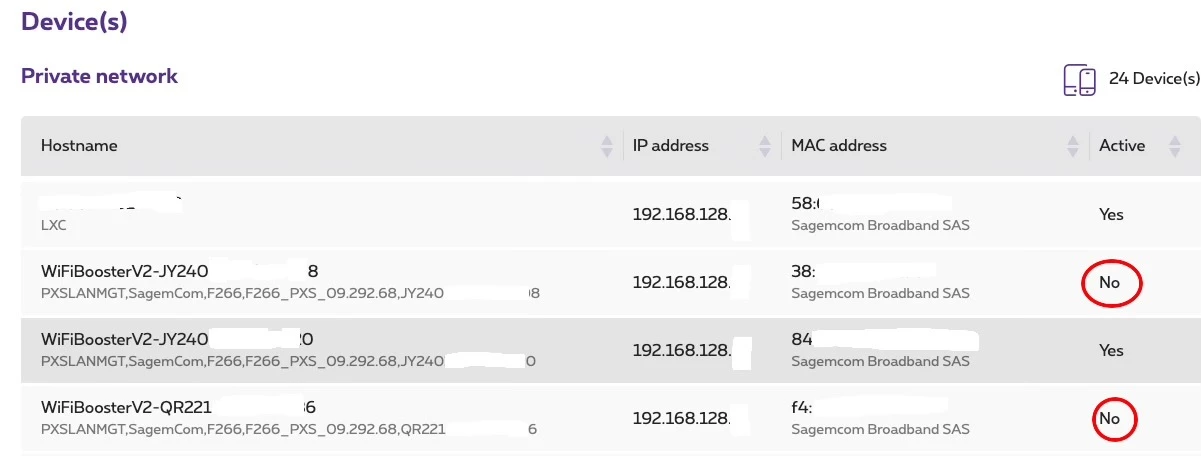Viewport: 1201px width, 456px height.
Task: Sort the table by Hostname arrows
Action: (x=606, y=146)
